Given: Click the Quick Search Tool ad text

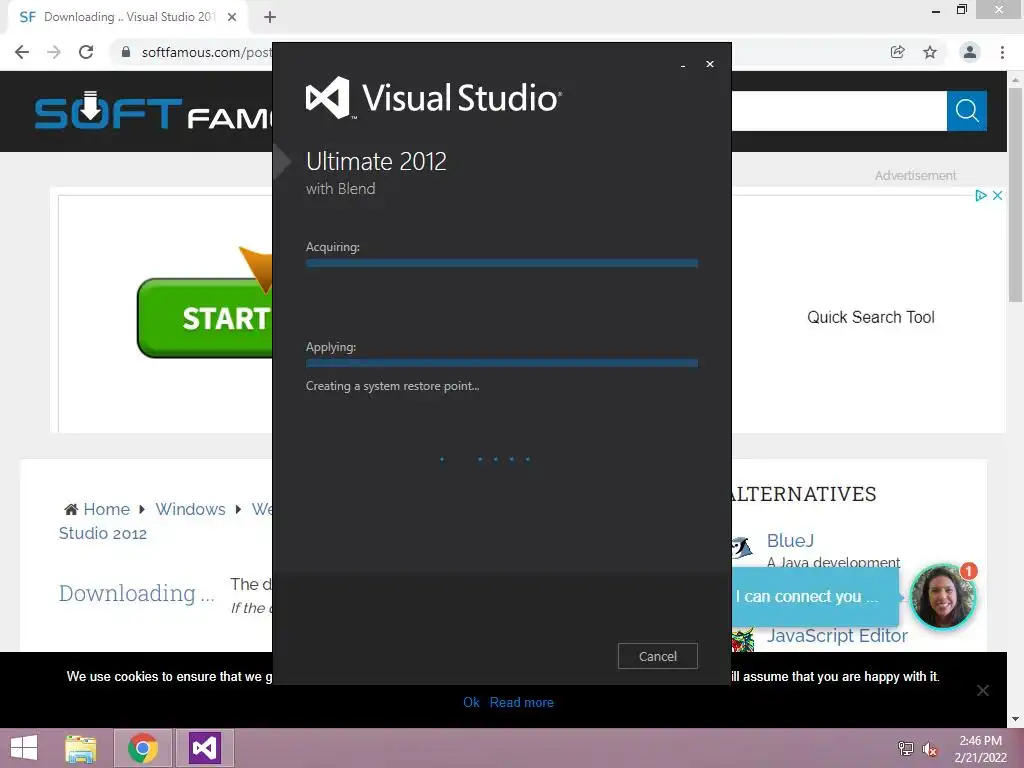Looking at the screenshot, I should click(x=871, y=317).
